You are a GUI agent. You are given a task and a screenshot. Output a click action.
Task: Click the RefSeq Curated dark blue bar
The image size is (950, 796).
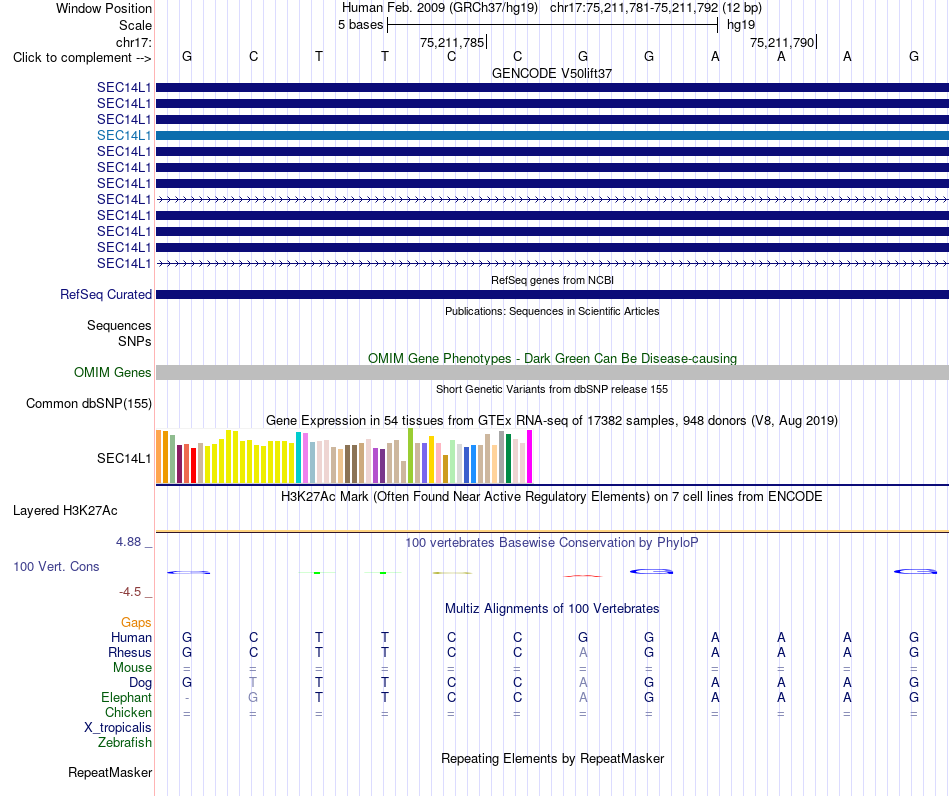click(553, 294)
